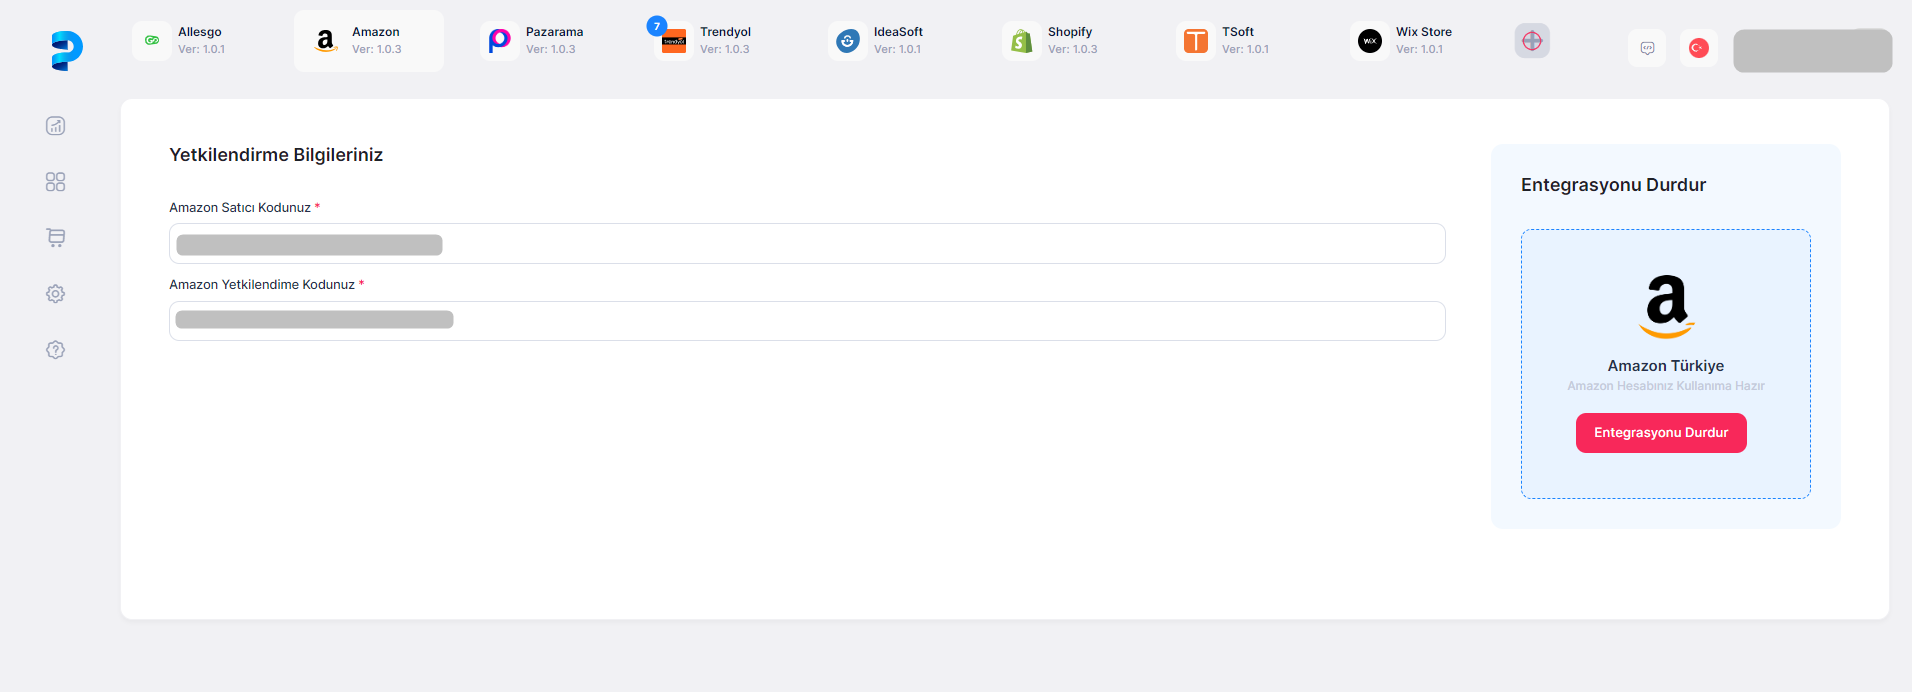Open the settings gear icon in sidebar
Screen dimensions: 1912x692
56,294
